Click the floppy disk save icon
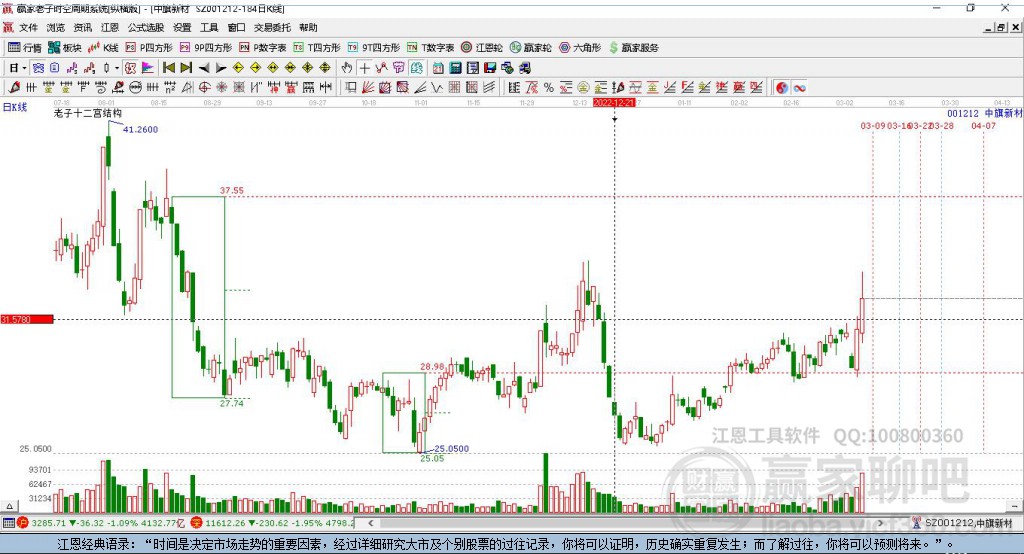This screenshot has width=1024, height=554. [x=490, y=68]
